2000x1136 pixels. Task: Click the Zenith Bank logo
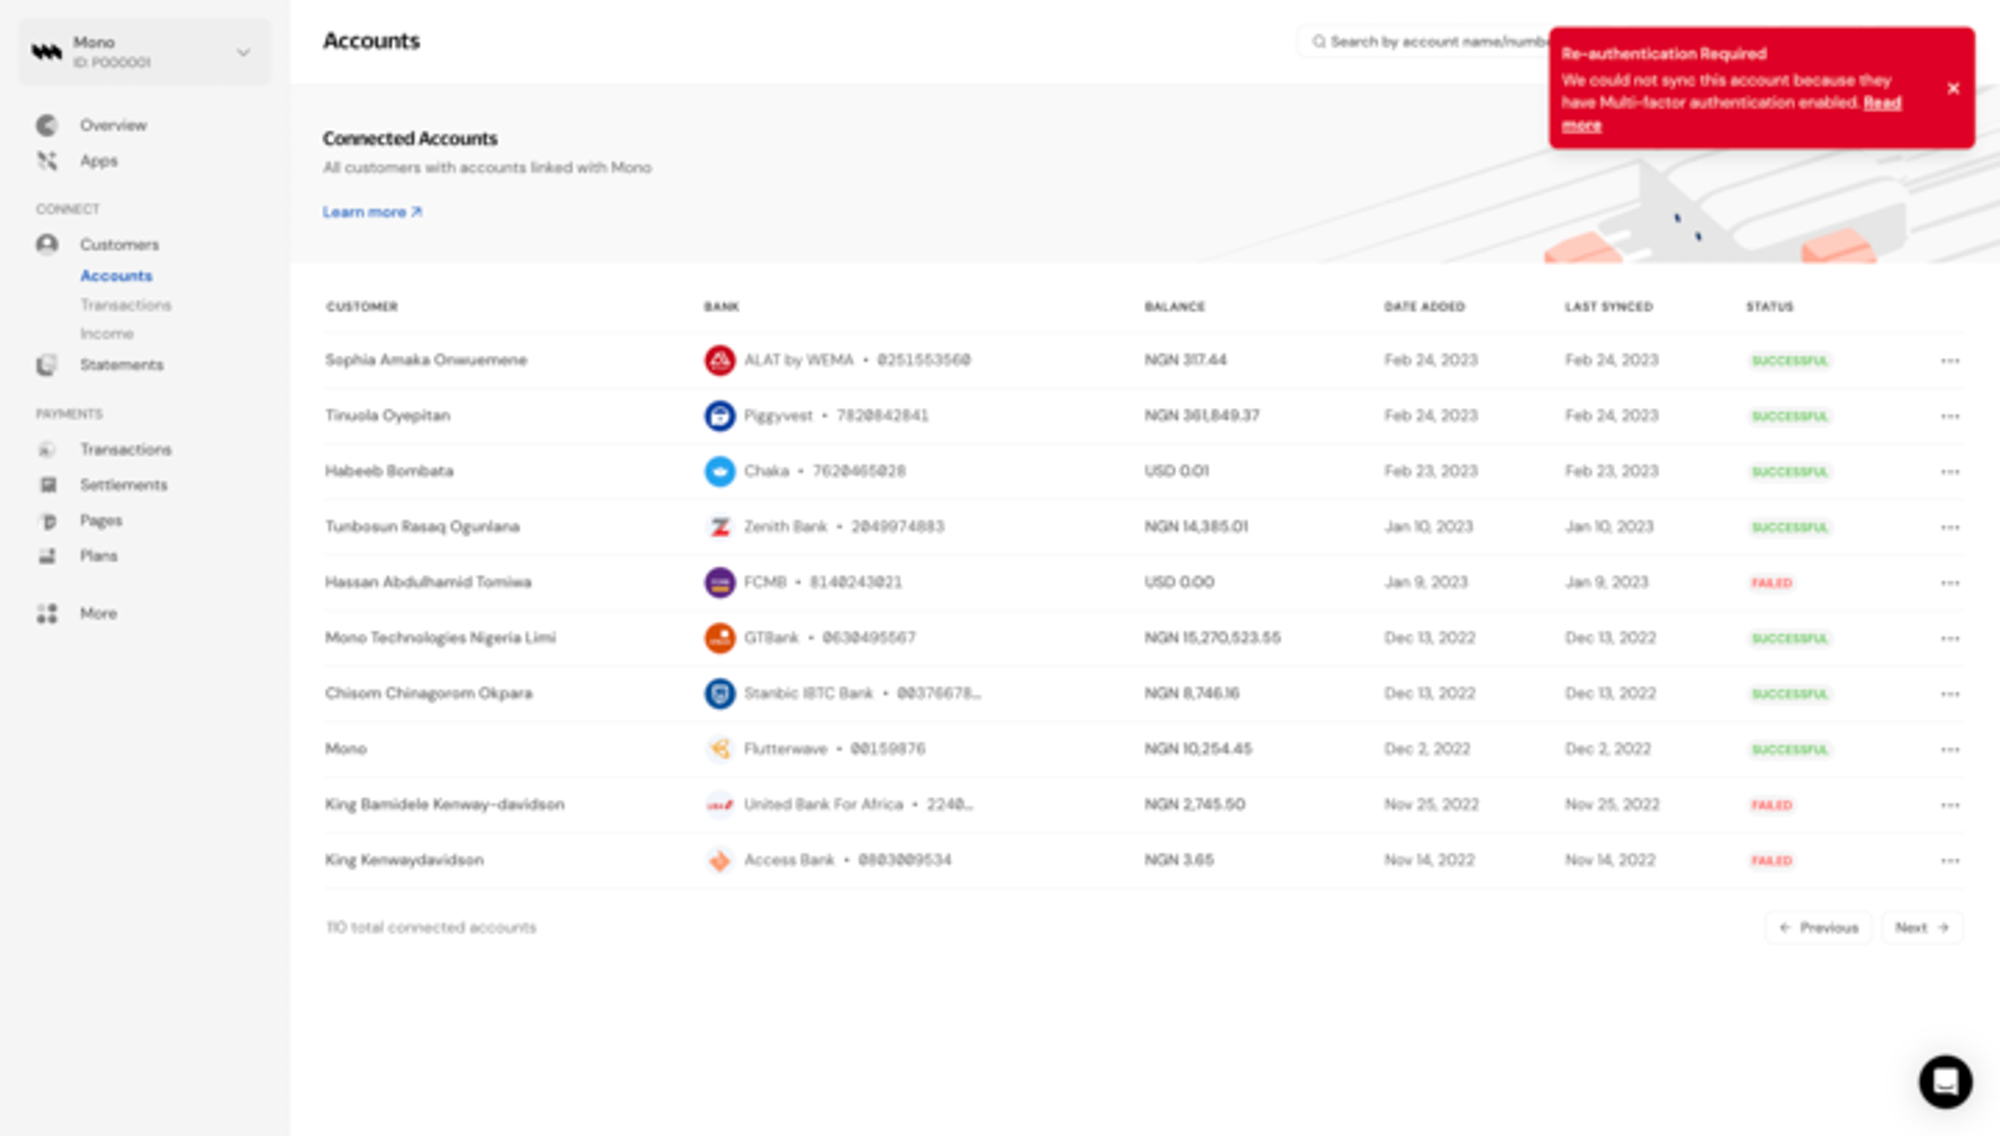pyautogui.click(x=720, y=526)
